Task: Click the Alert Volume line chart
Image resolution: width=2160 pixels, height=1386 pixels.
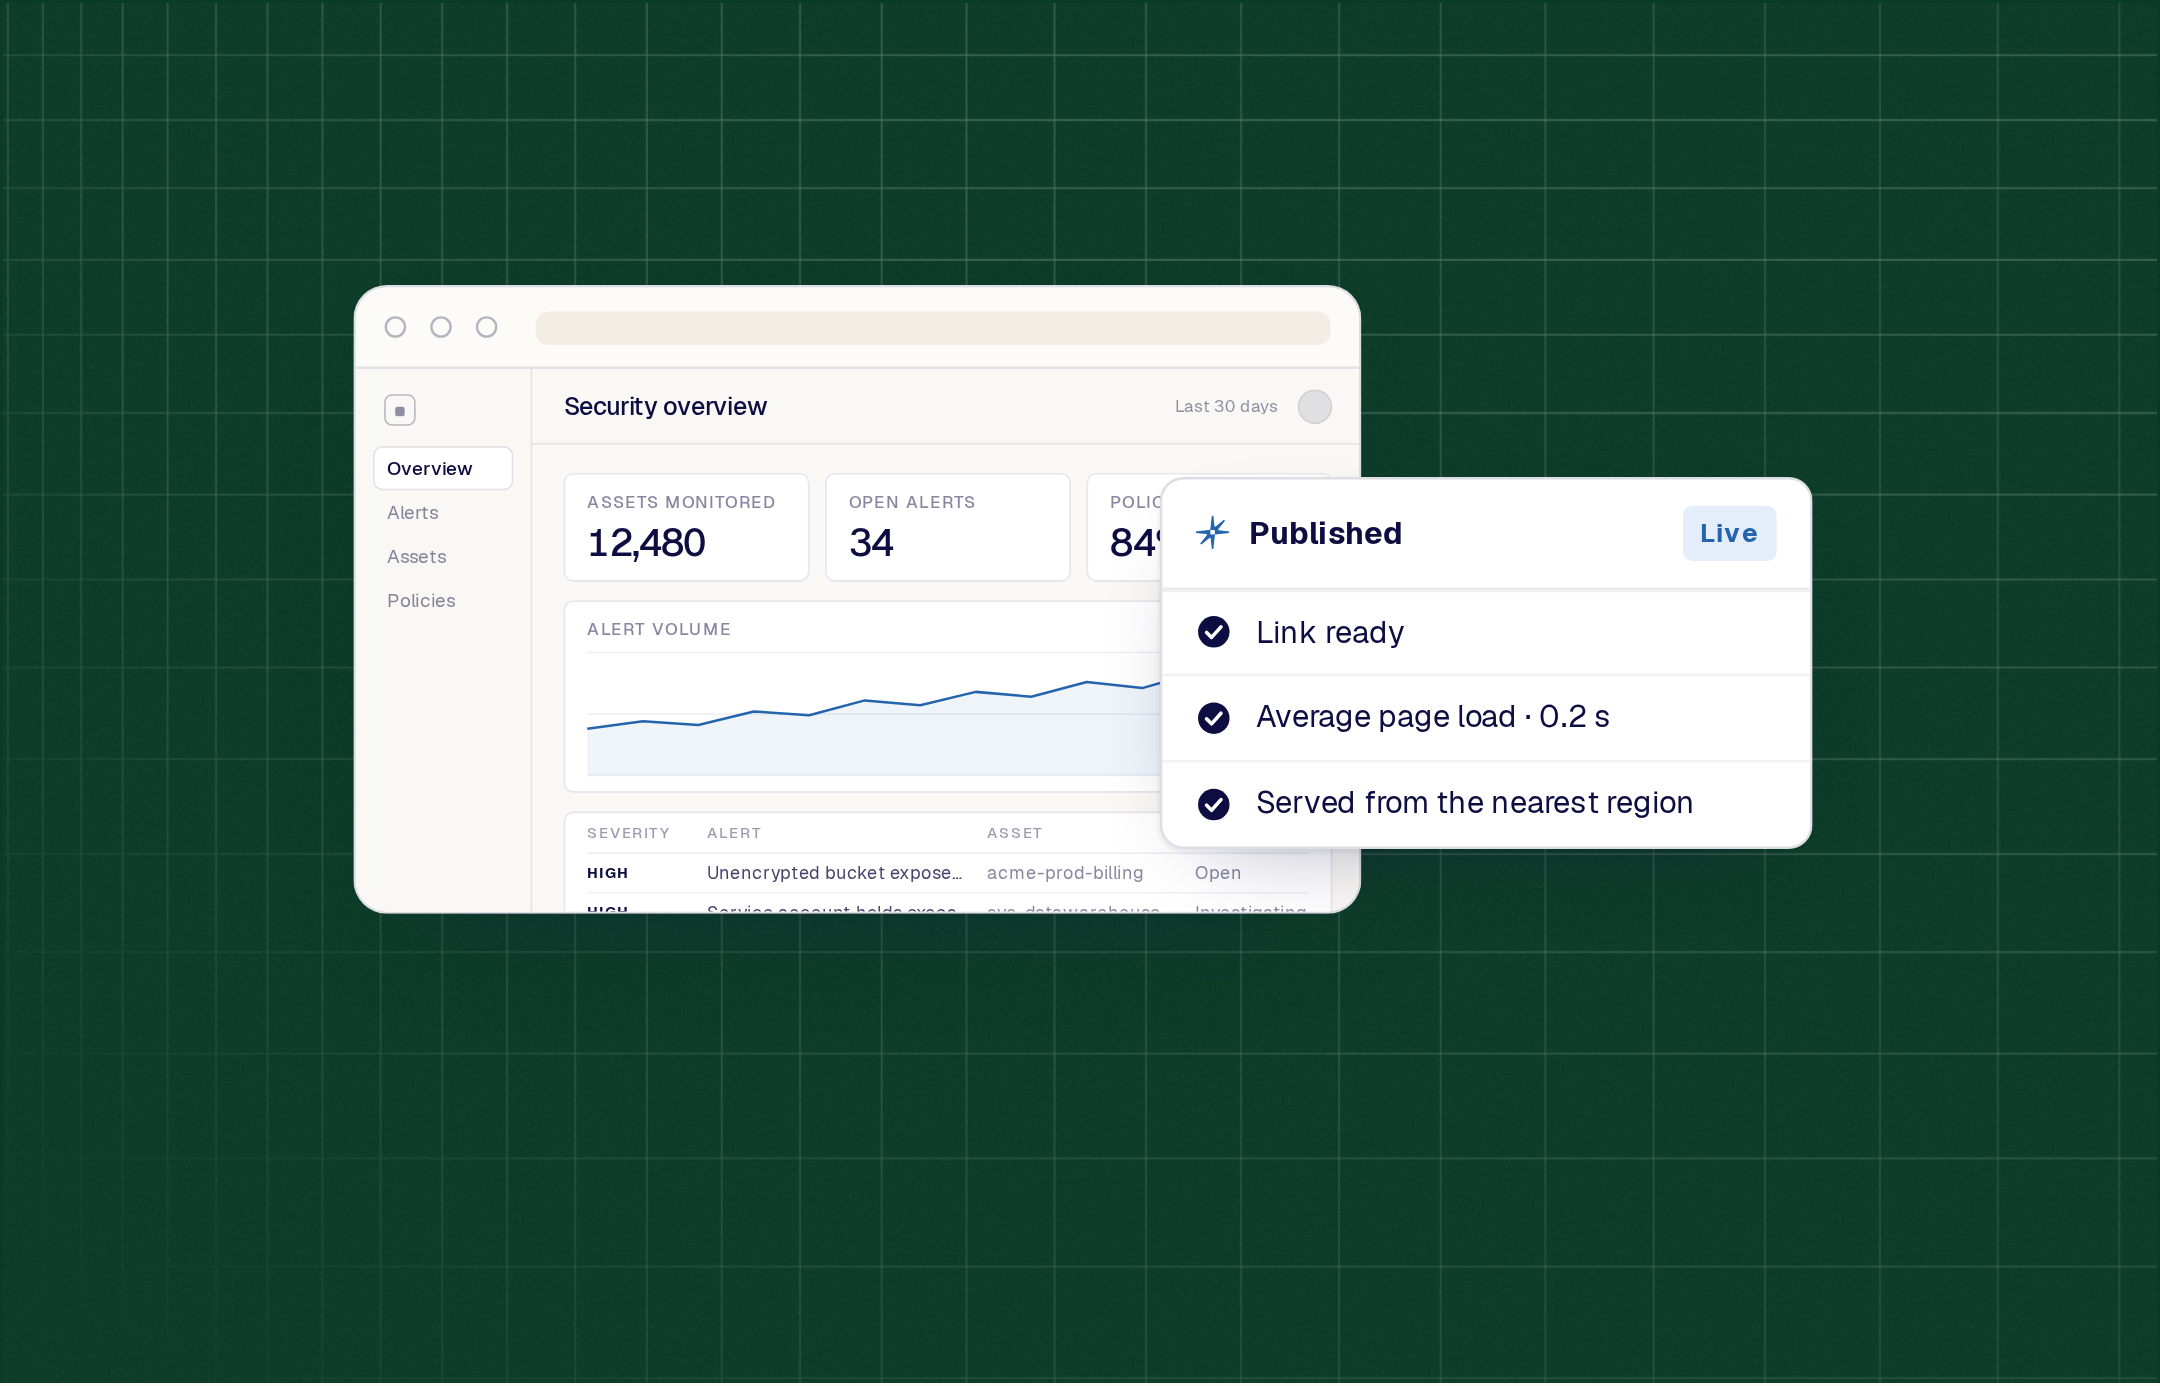Action: point(873,715)
